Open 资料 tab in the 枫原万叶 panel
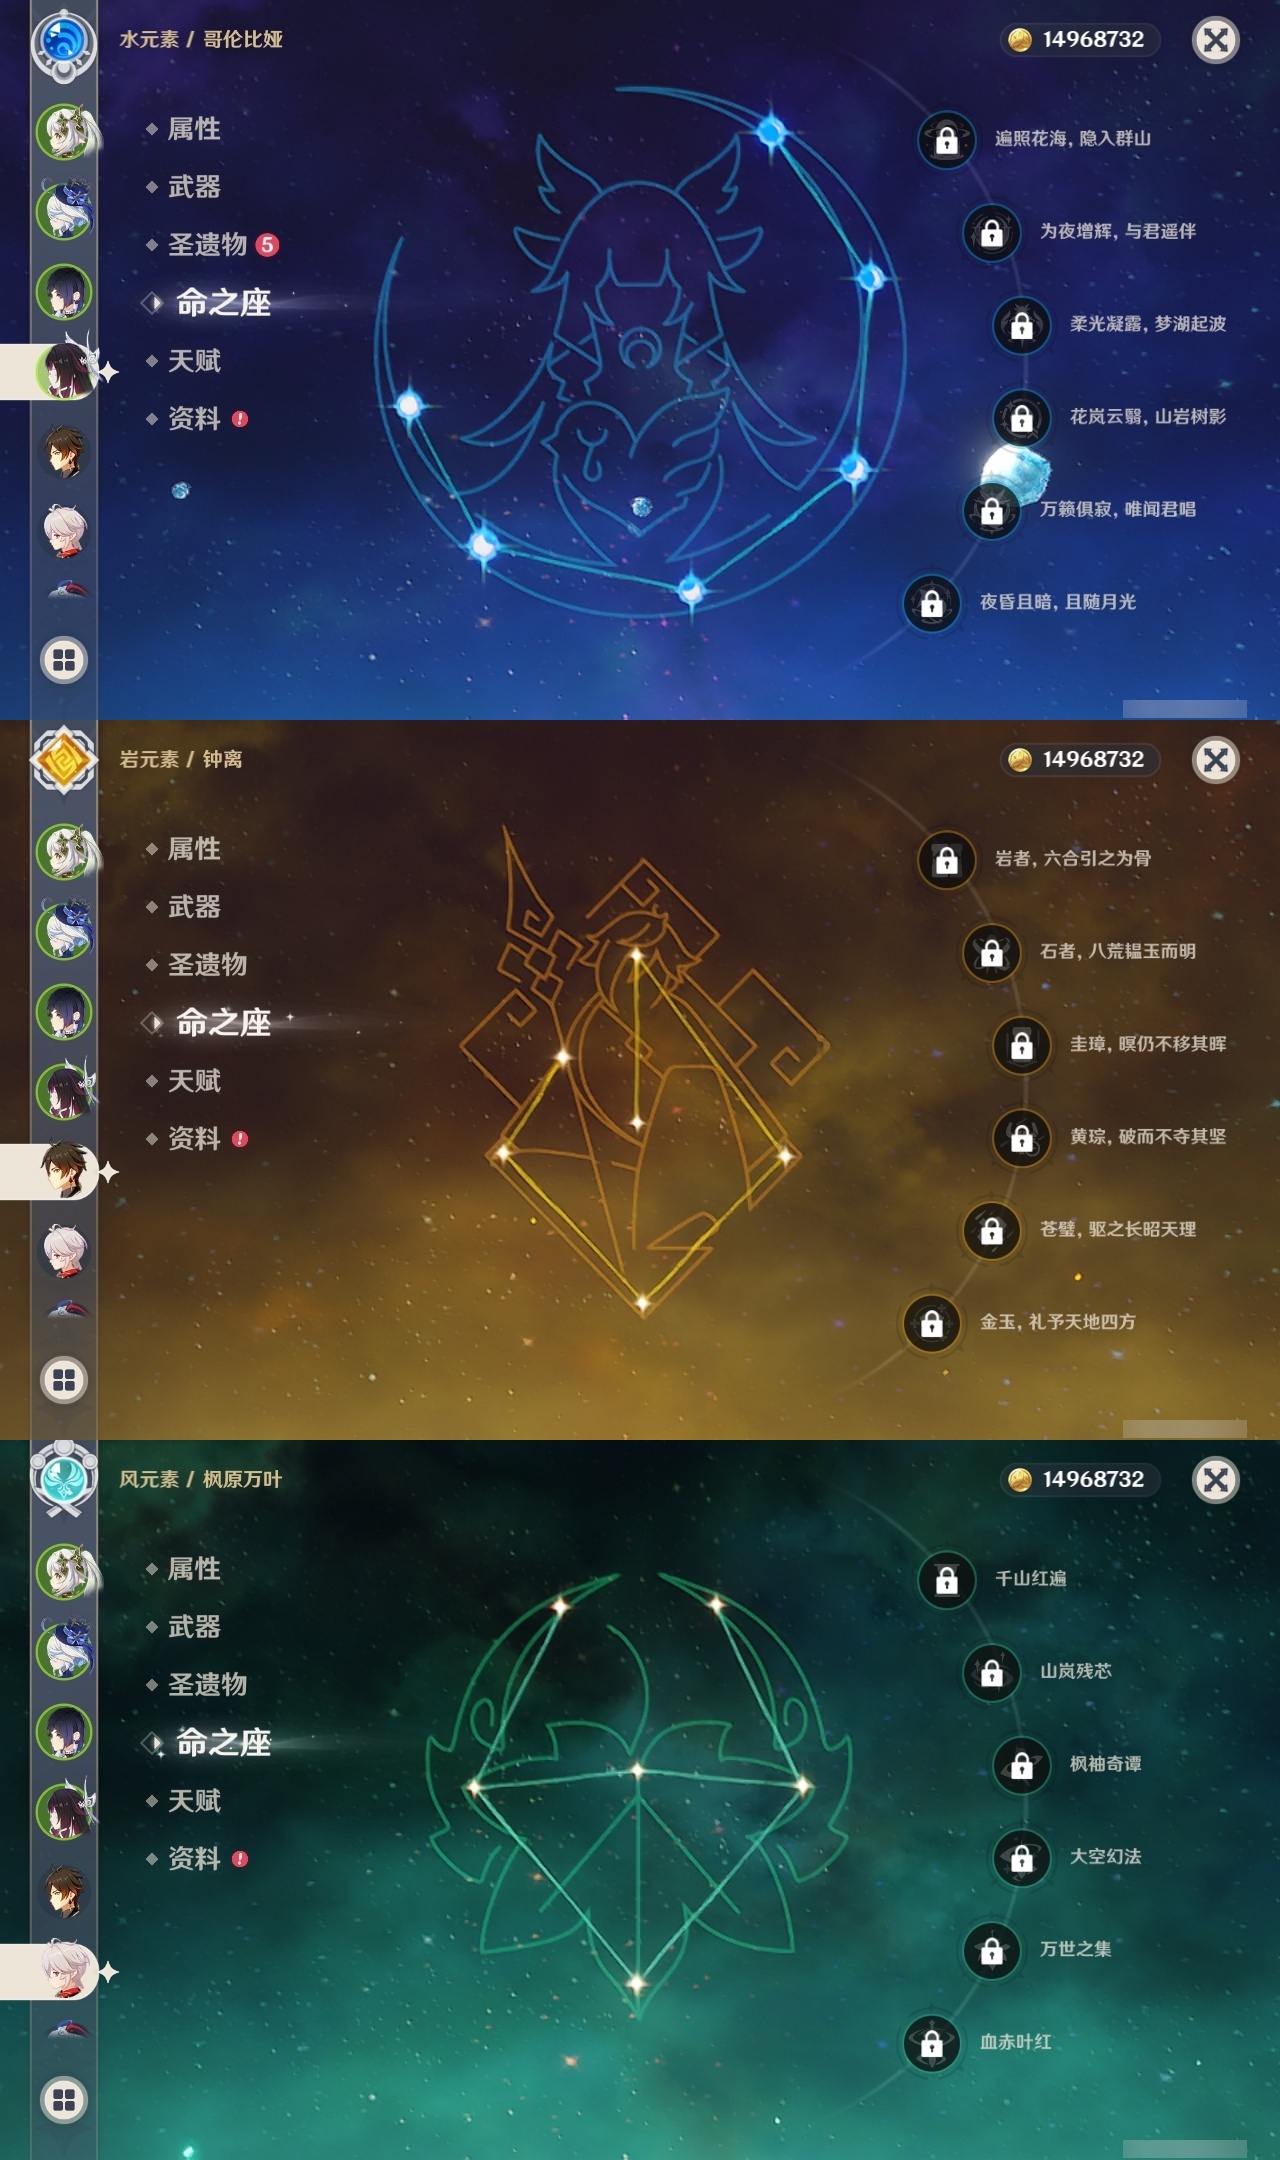Image resolution: width=1280 pixels, height=2160 pixels. click(x=198, y=1859)
